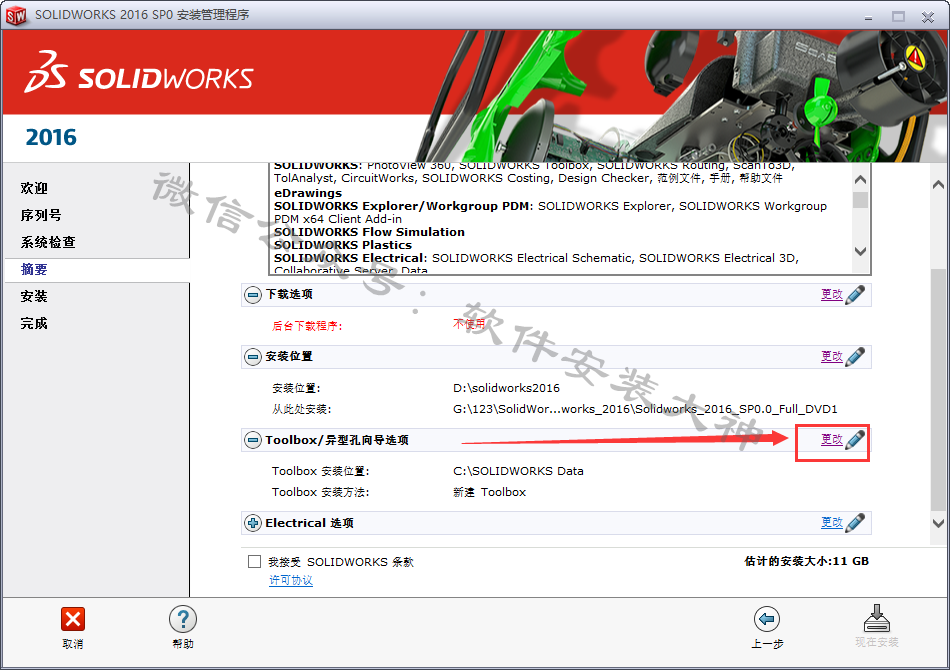Viewport: 950px width, 670px height.
Task: Click the 新建 Toolbox install method value
Action: 490,493
